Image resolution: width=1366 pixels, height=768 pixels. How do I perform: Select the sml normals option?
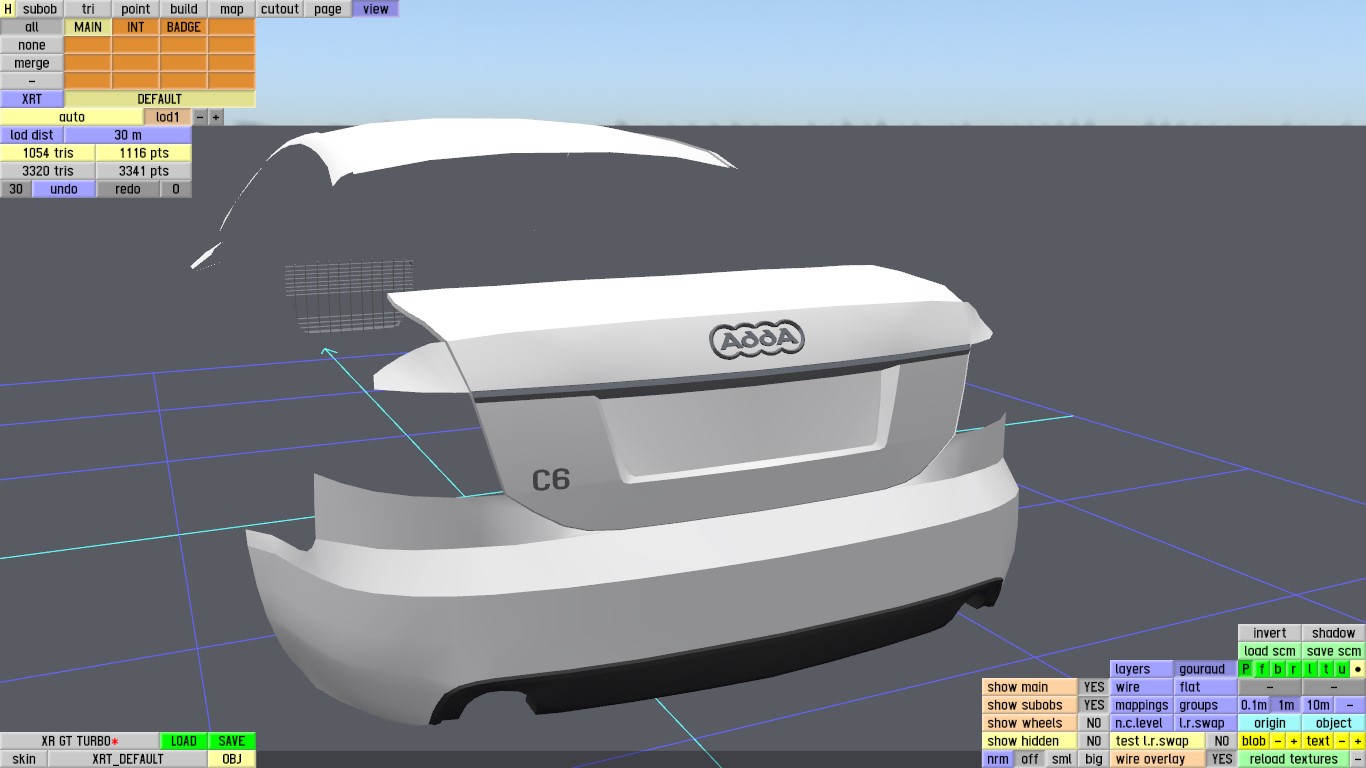pos(1062,759)
